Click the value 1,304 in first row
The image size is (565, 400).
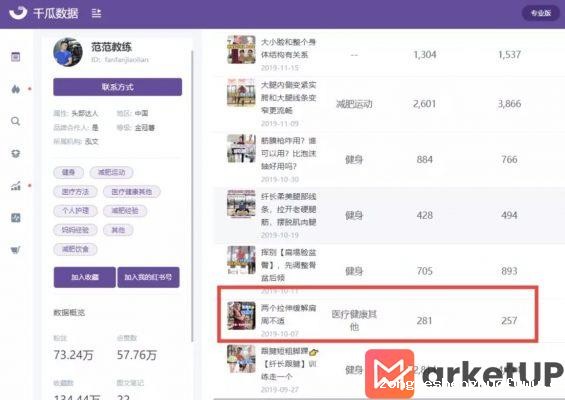coord(424,55)
